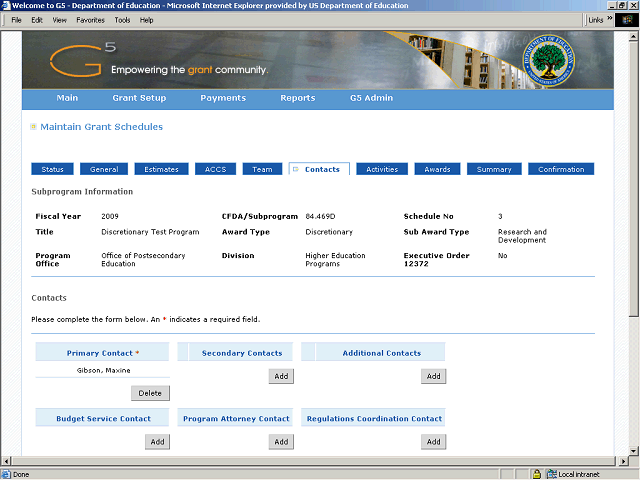
Task: Open the Grant Setup navigation menu
Action: pos(139,98)
